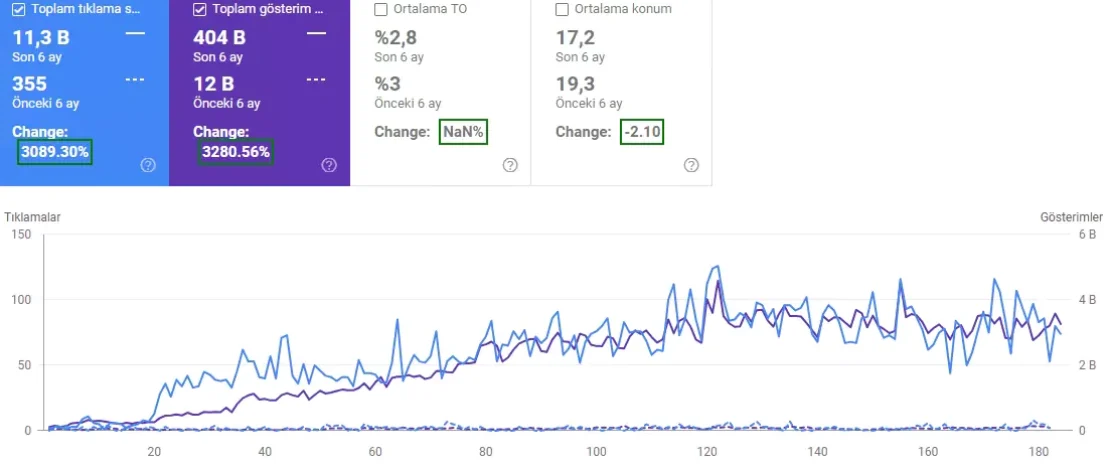Click solid line legend in clicks card
Viewport: 1109px width, 466px height.
[135, 34]
